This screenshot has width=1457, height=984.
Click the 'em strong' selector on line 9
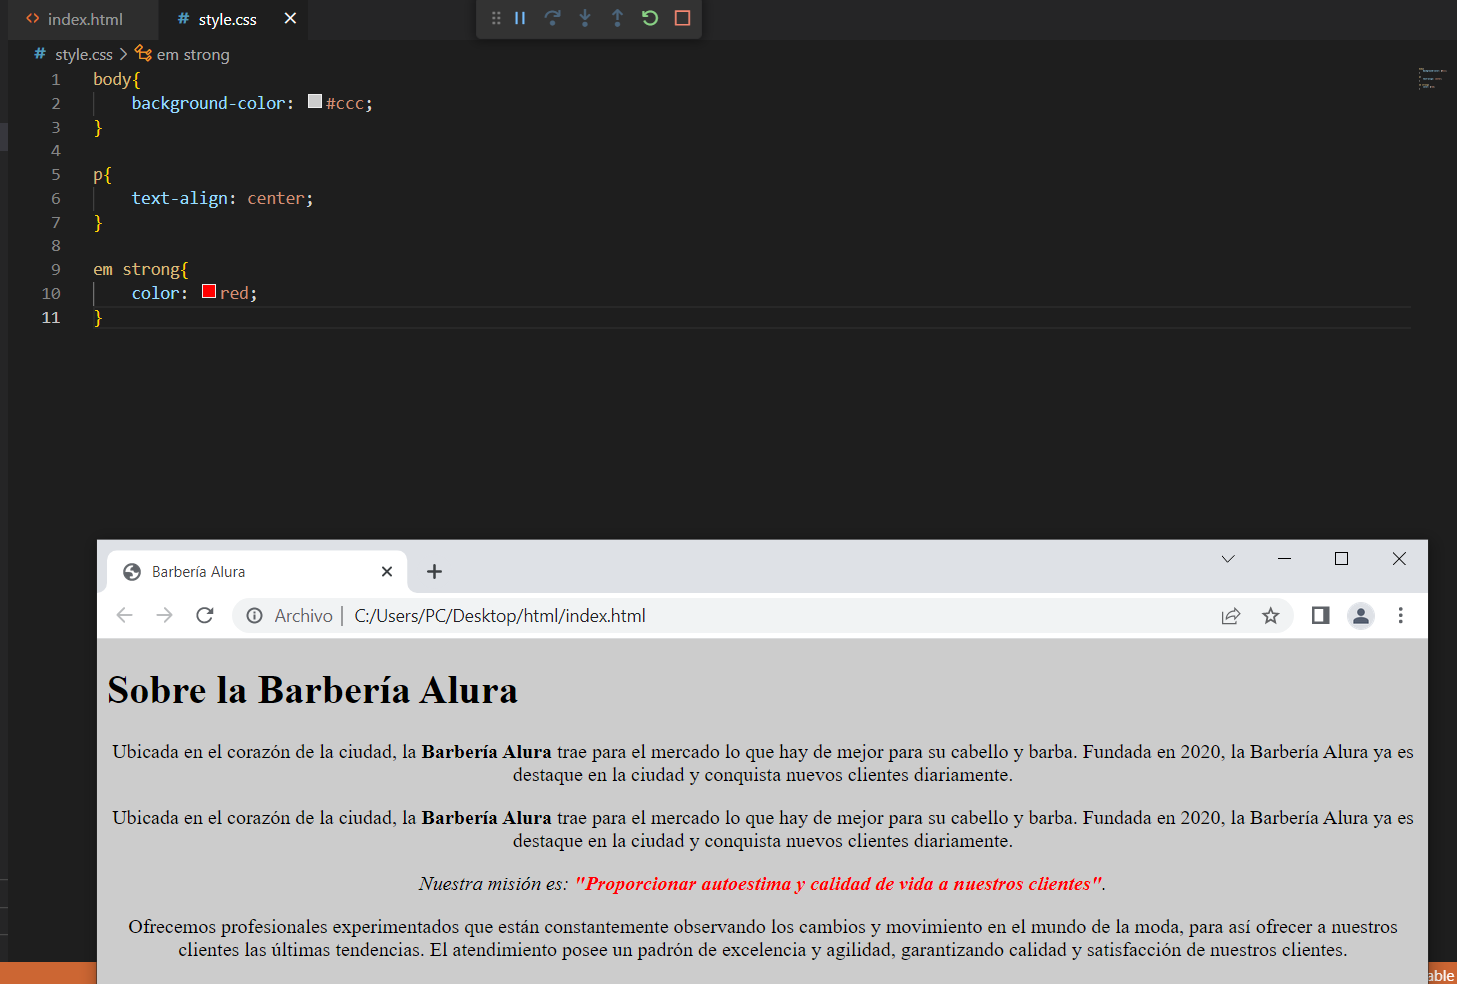click(137, 269)
